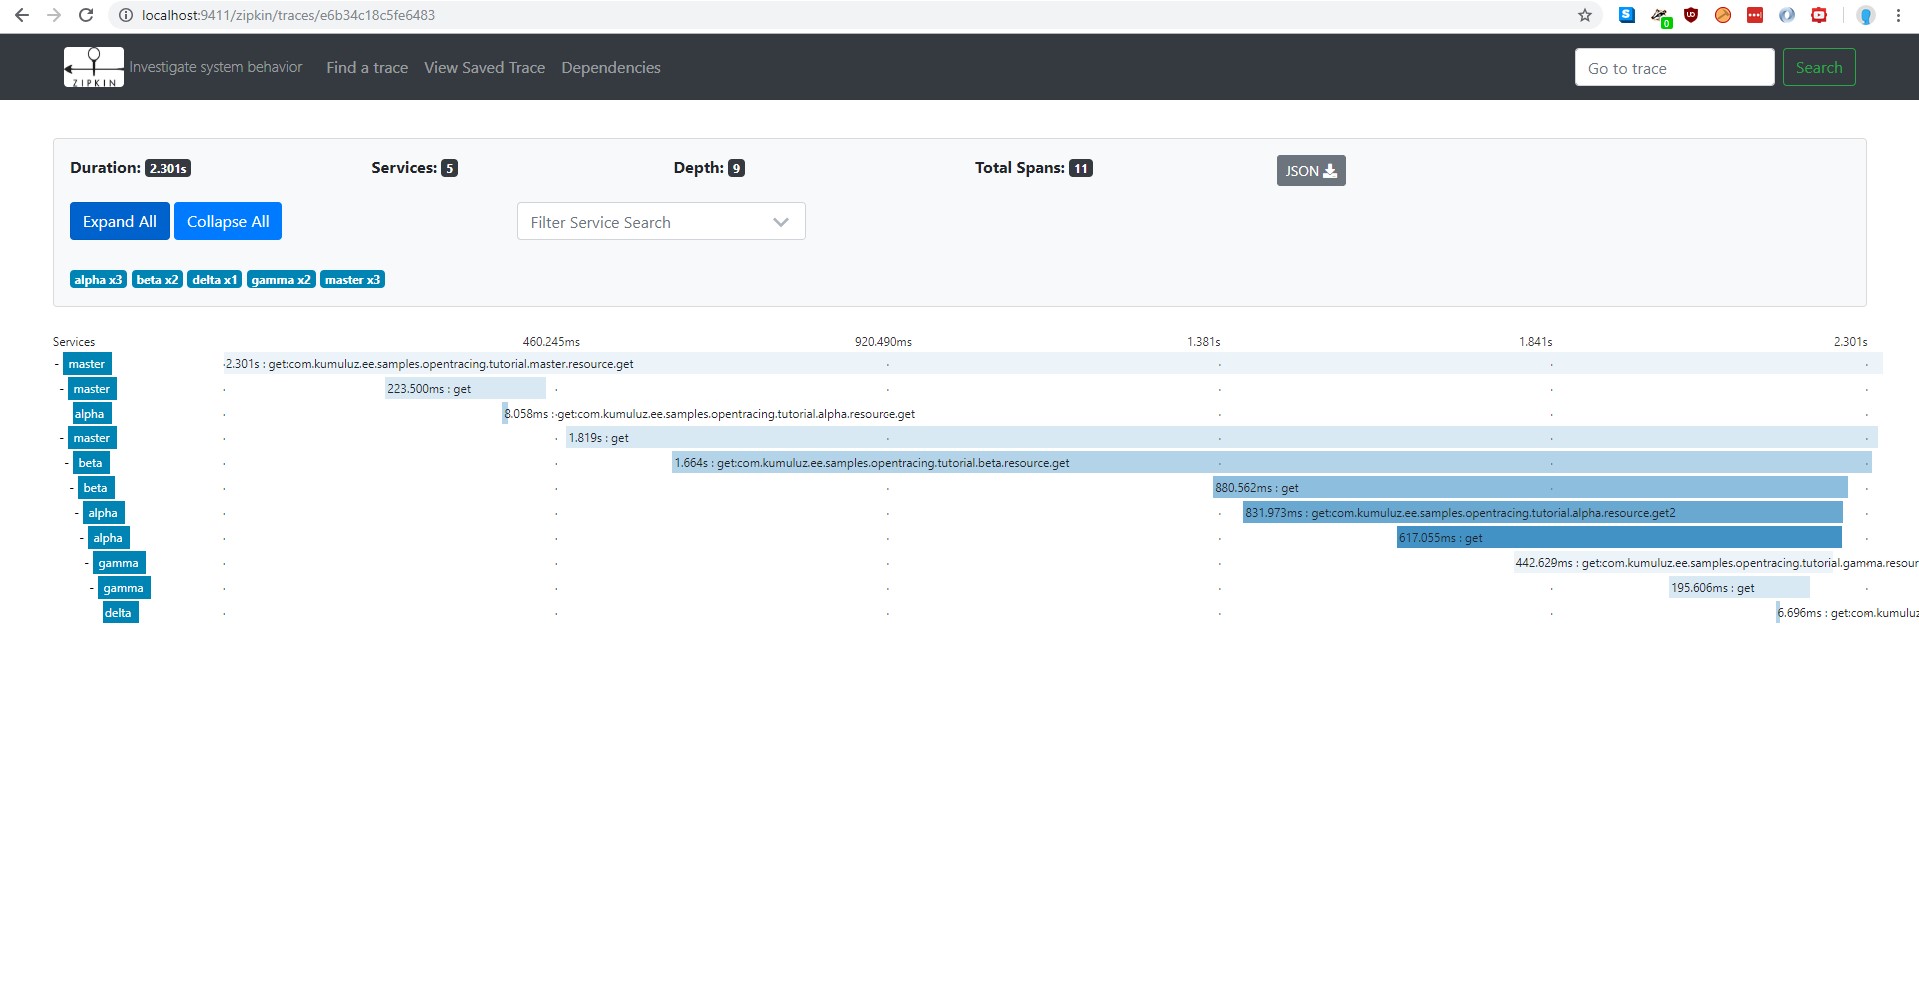Select the 1.664s beta.resource.get span bar
Viewport: 1919px width, 985px height.
1272,463
